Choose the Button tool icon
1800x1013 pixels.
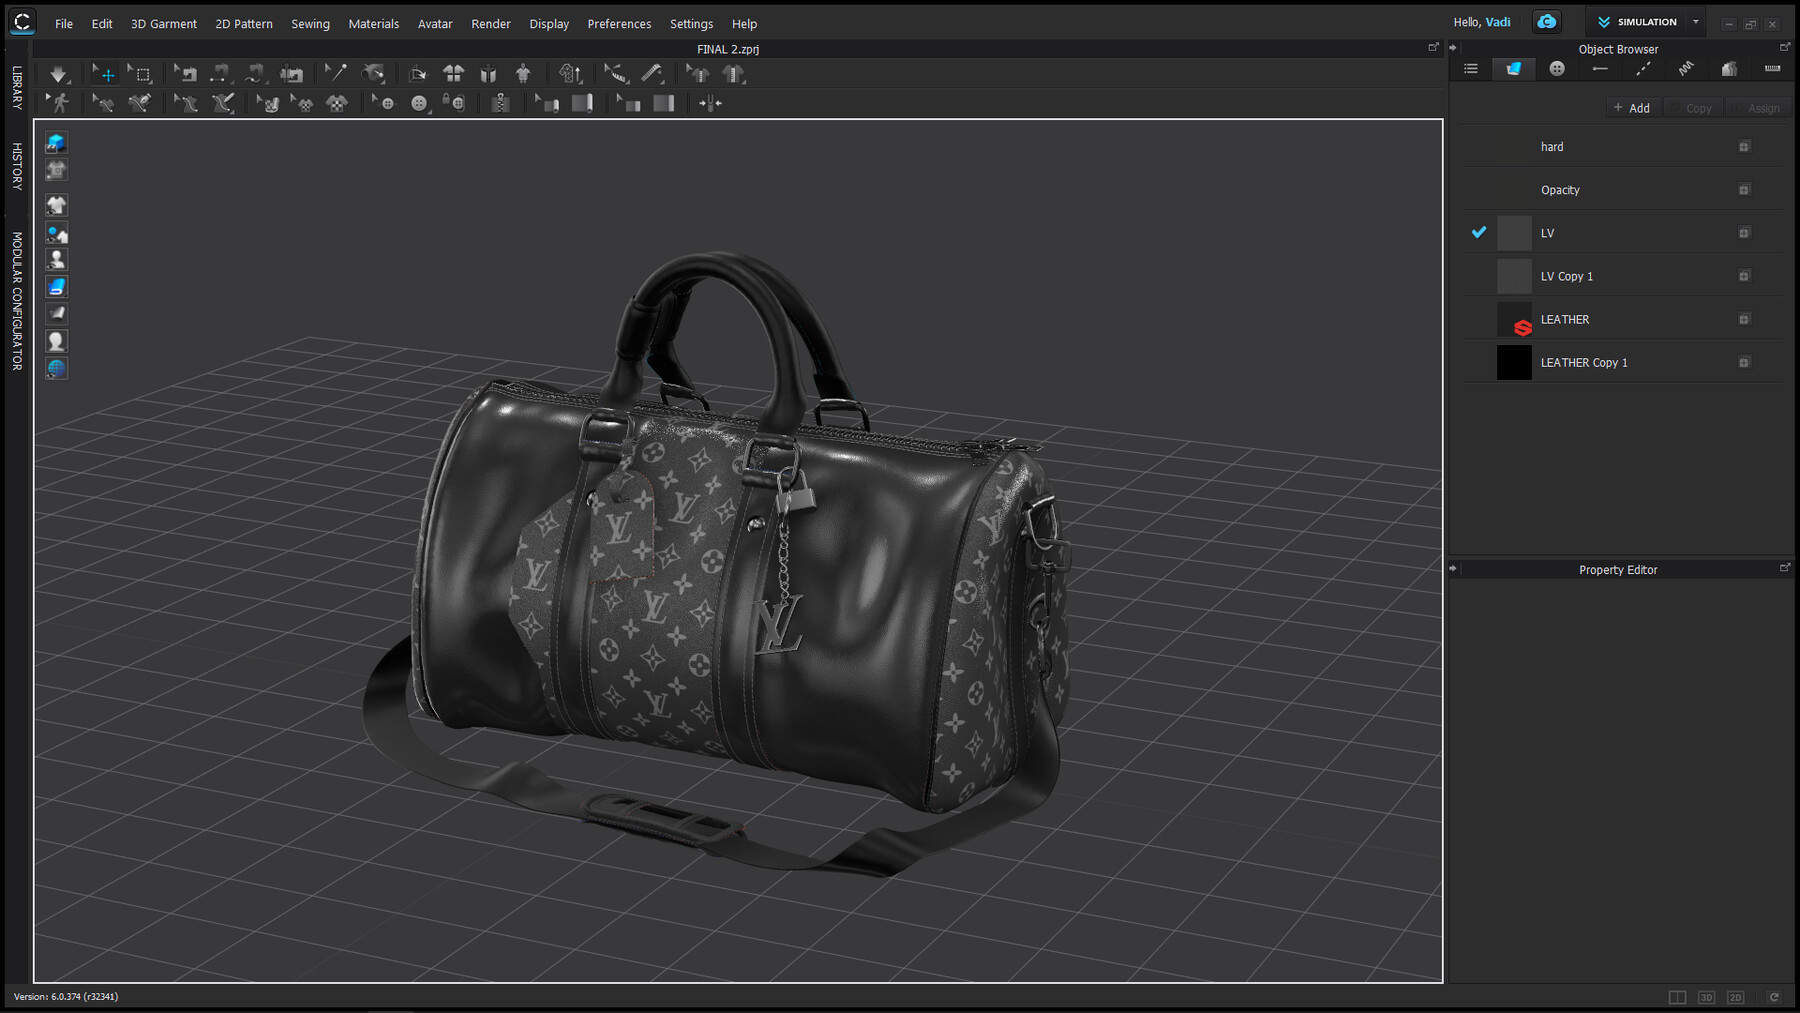(x=419, y=103)
